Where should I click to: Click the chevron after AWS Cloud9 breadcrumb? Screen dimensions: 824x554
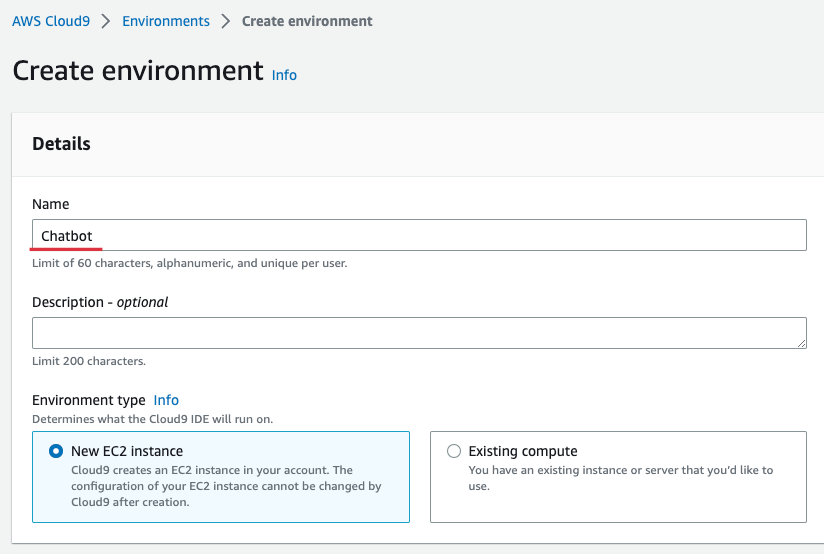point(105,21)
